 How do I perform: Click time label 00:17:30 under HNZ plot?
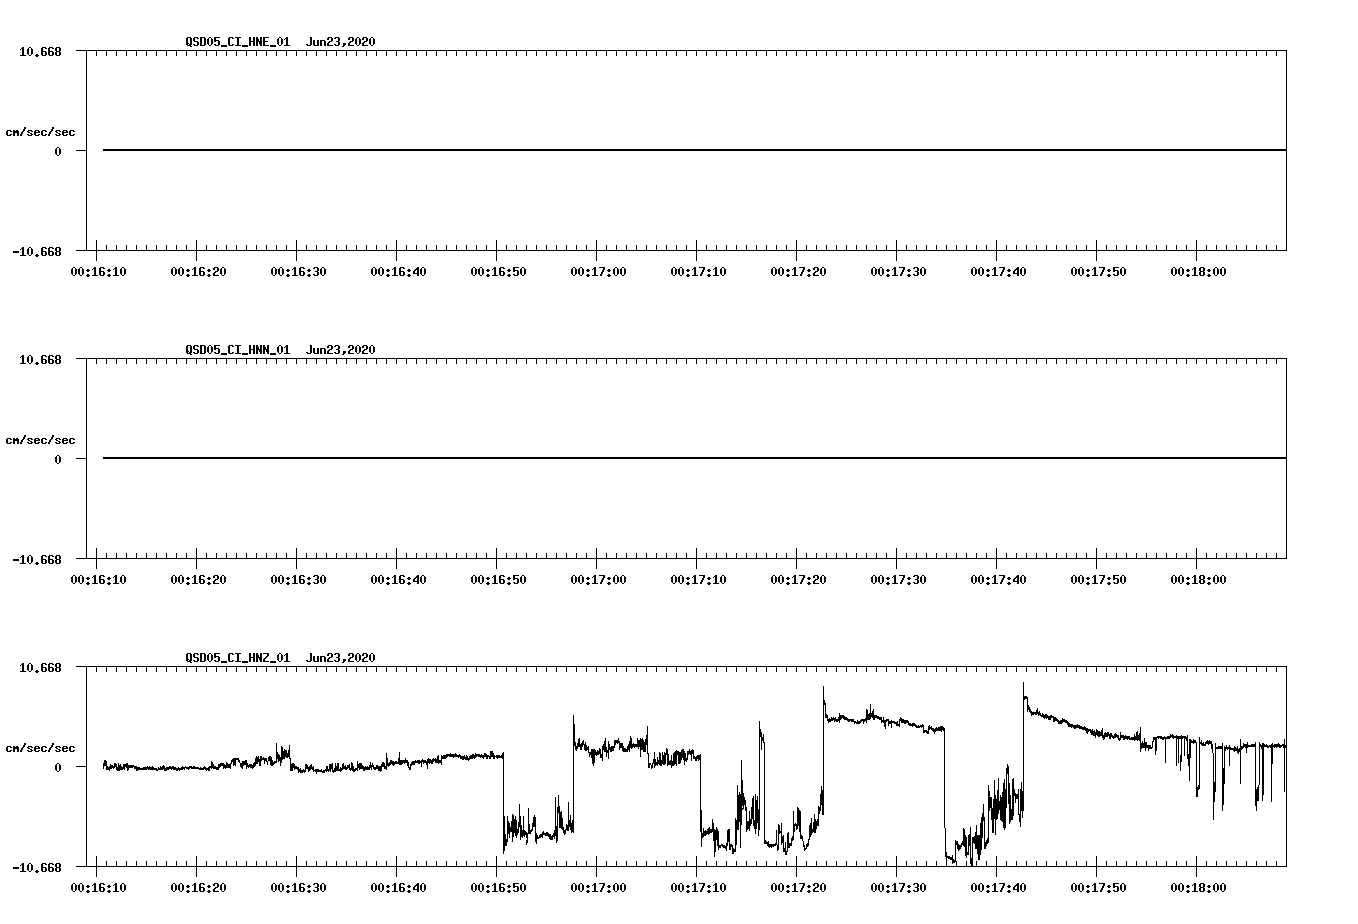(898, 888)
